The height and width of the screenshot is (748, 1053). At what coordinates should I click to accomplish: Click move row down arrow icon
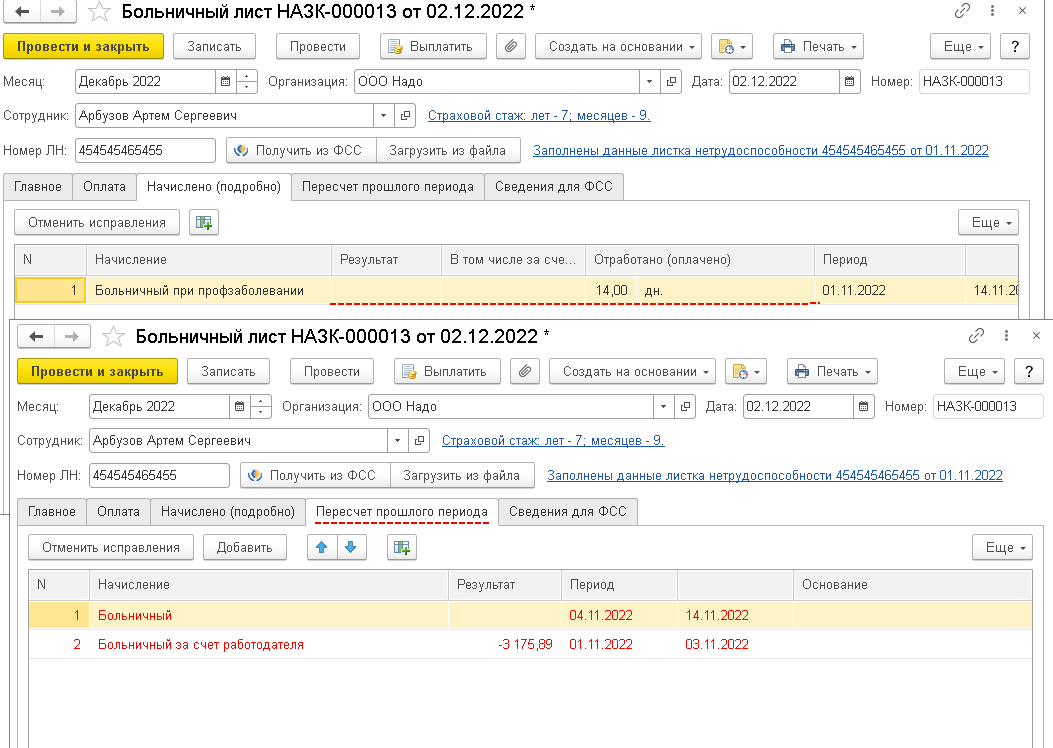pos(351,547)
